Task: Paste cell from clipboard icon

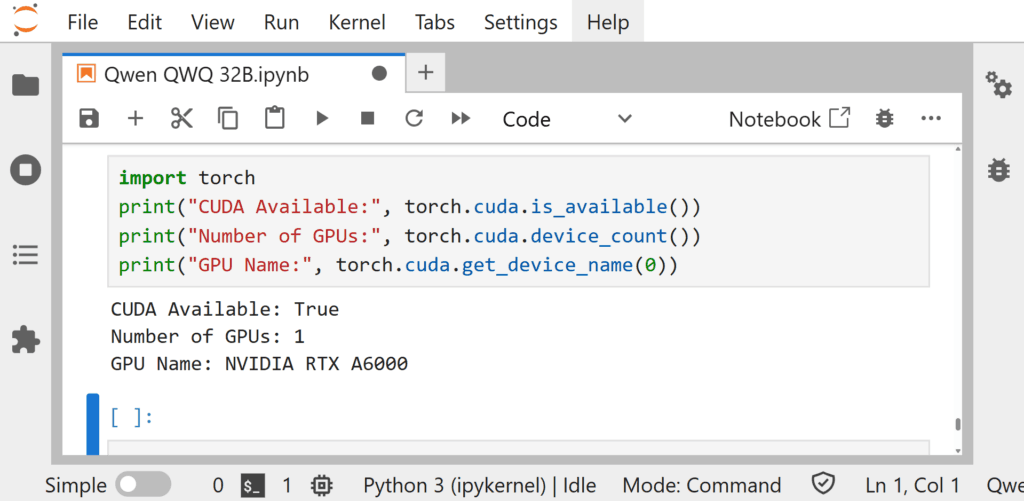Action: pos(274,119)
